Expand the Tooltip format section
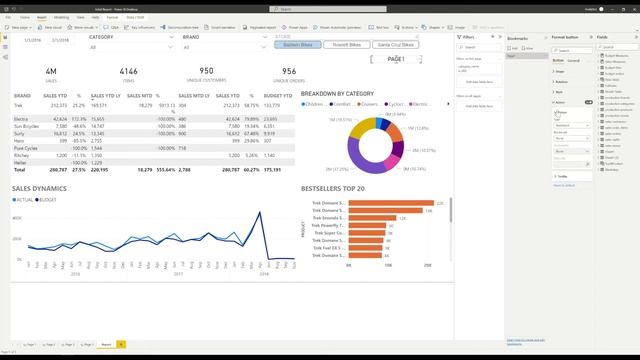 tap(562, 176)
